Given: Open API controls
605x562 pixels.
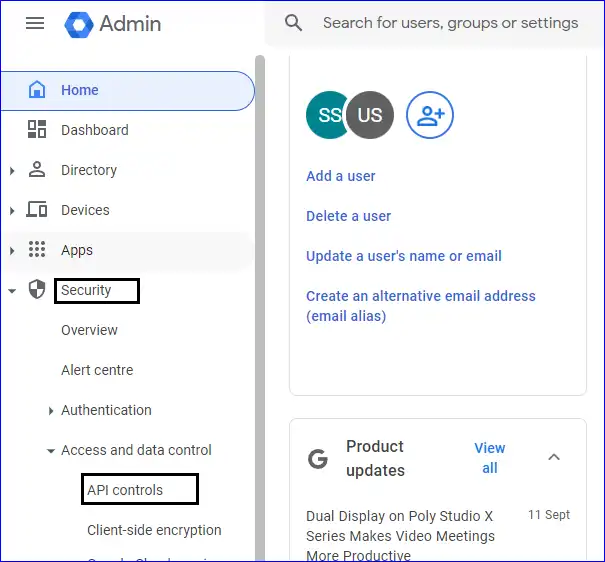Looking at the screenshot, I should (125, 490).
